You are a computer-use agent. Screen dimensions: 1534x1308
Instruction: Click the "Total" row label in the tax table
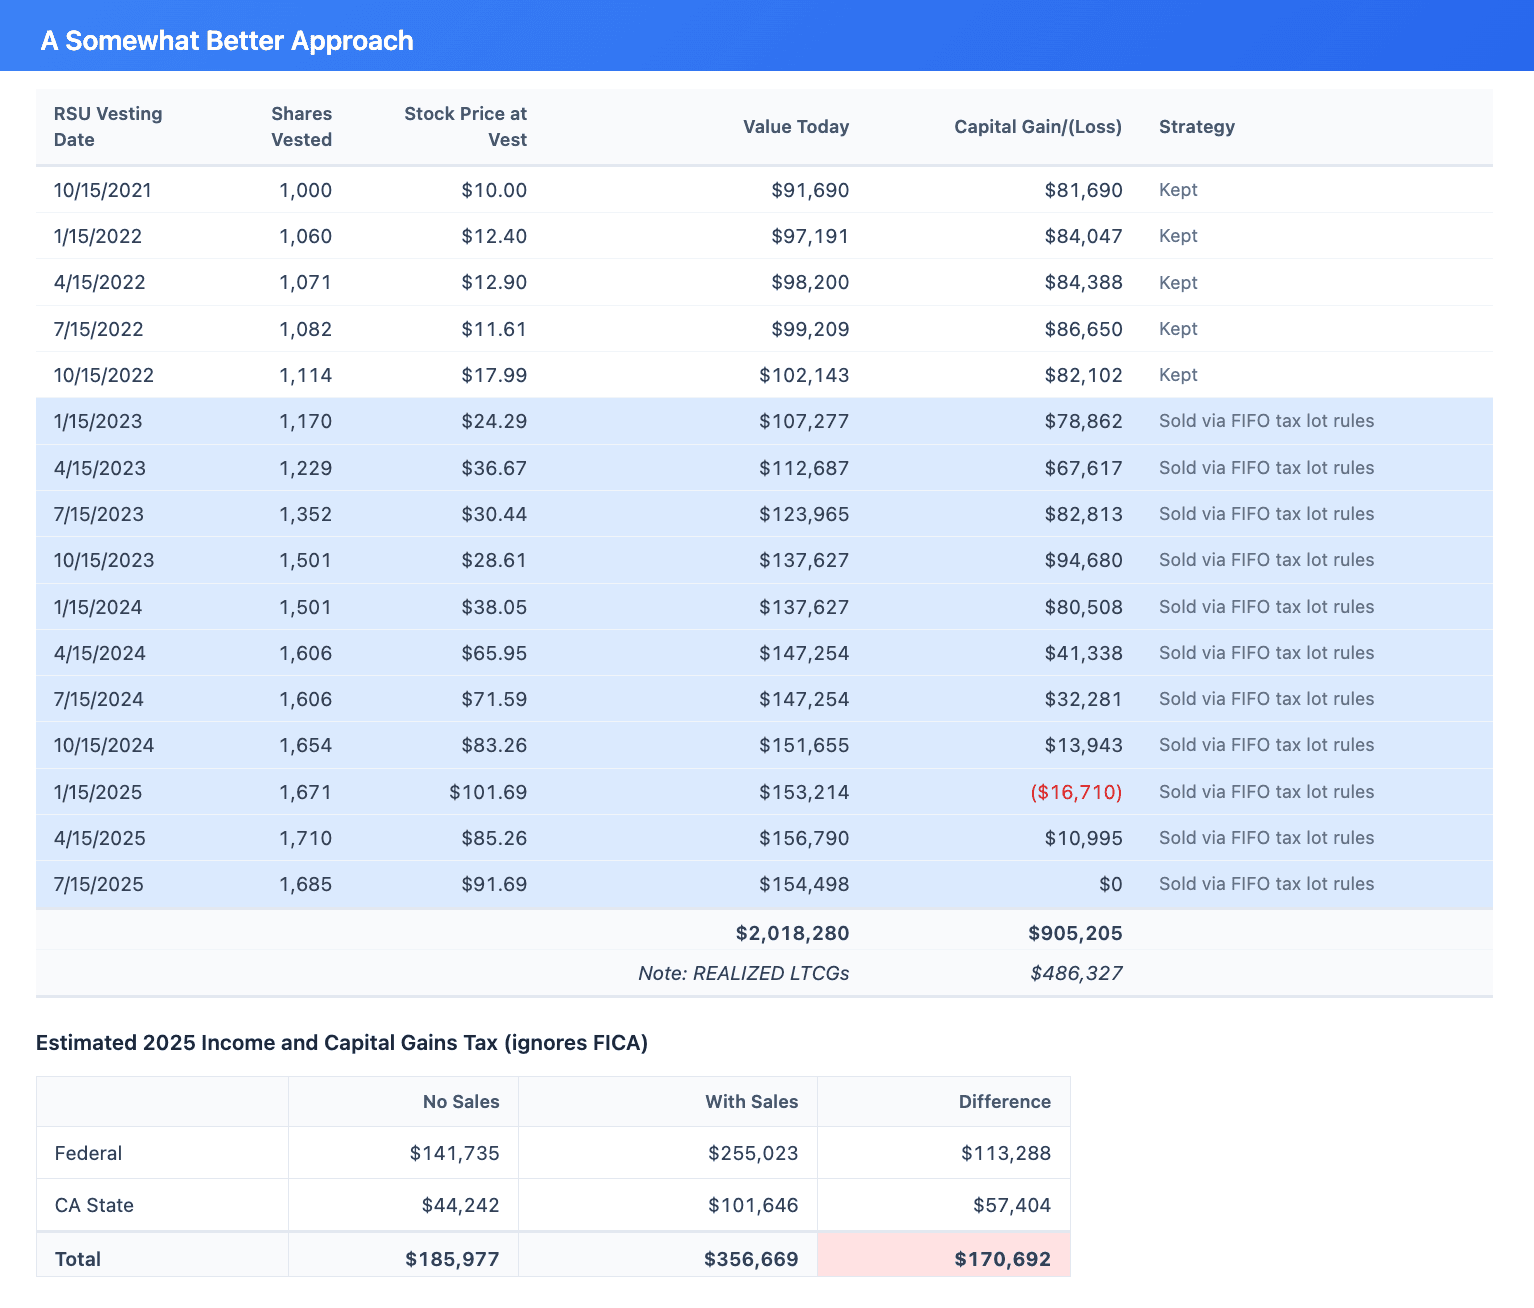[x=77, y=1258]
